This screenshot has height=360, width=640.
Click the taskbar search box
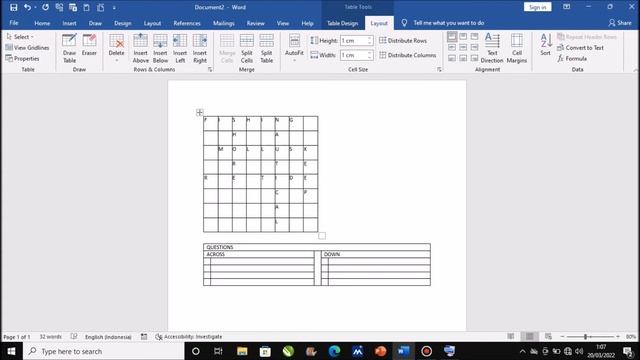click(x=104, y=351)
